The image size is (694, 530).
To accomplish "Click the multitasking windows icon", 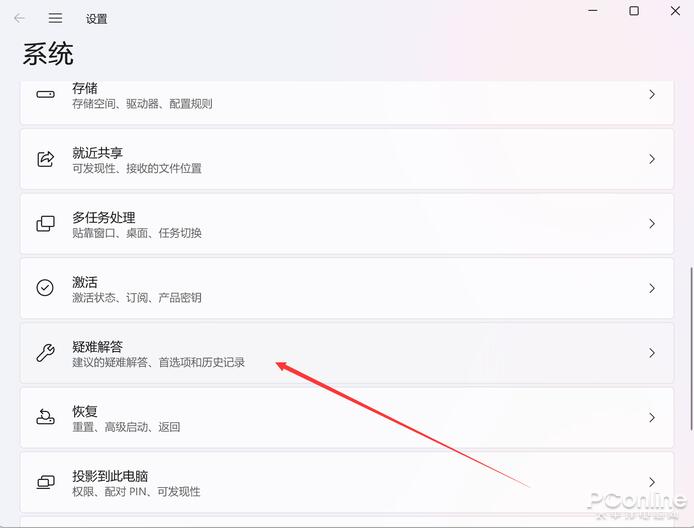I will [x=45, y=224].
